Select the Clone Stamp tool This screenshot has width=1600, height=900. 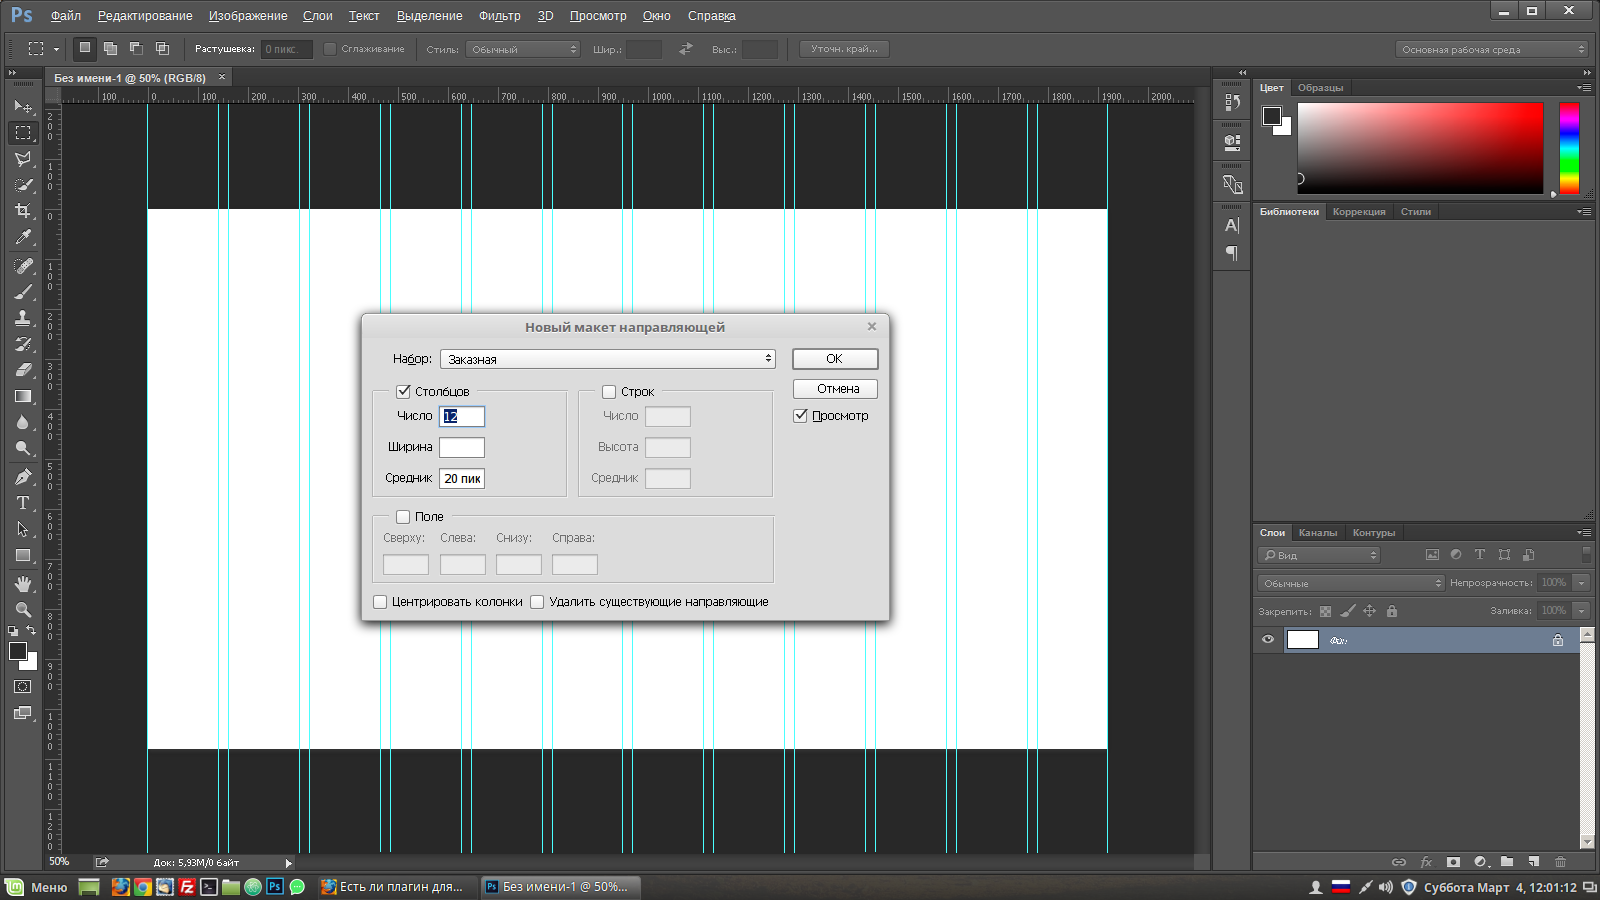click(x=23, y=318)
